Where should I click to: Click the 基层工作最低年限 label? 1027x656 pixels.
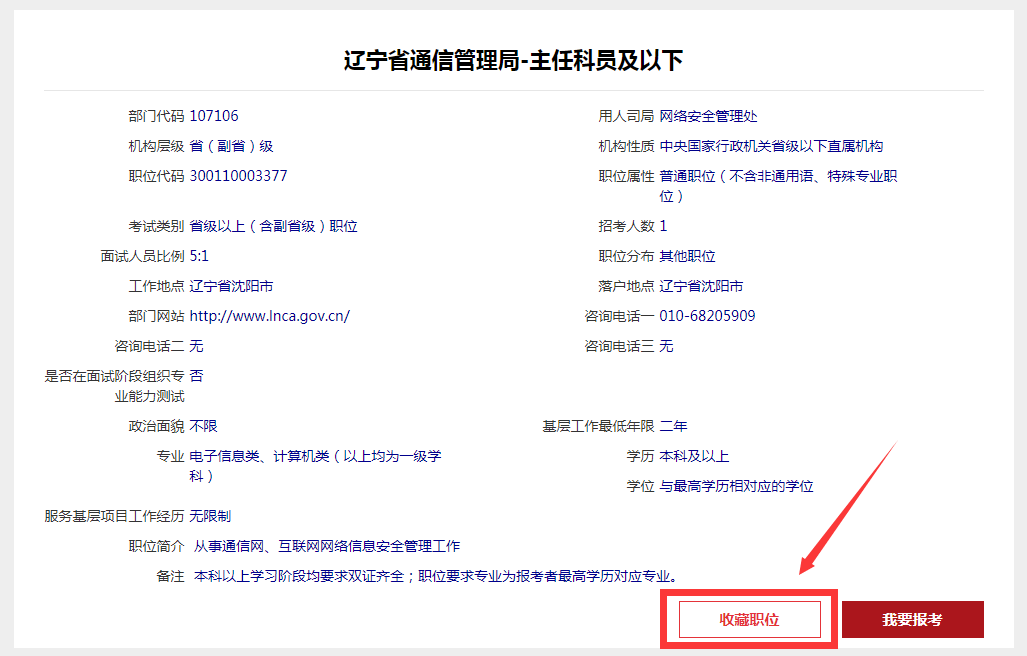(598, 426)
